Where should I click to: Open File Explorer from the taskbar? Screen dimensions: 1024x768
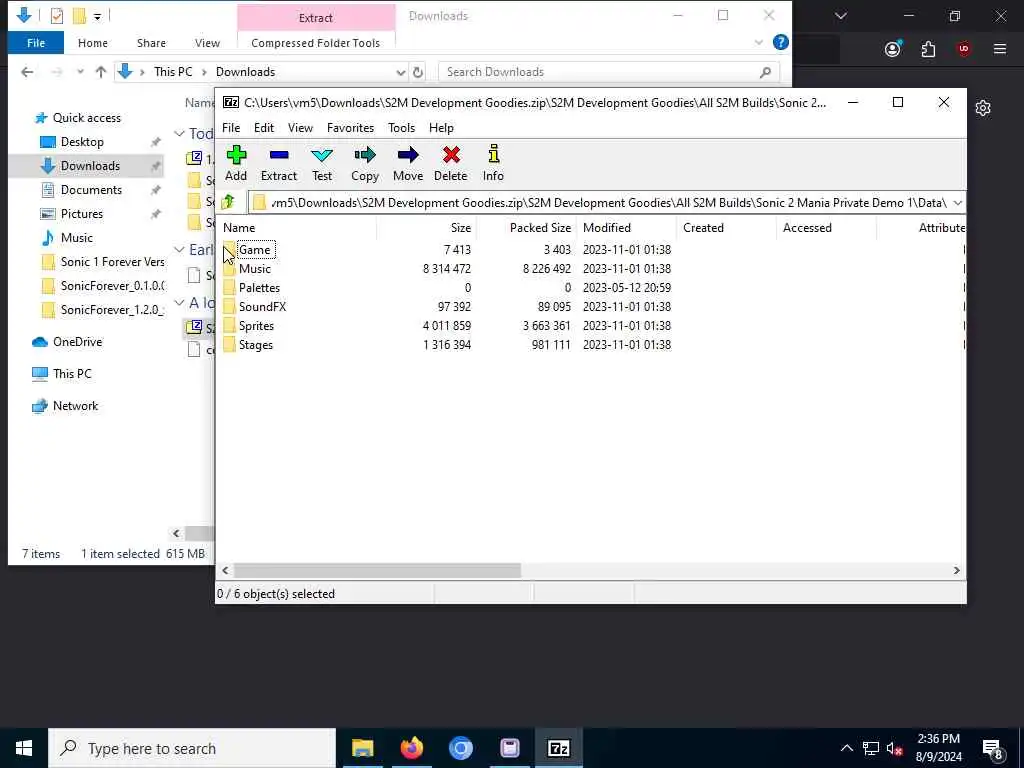(362, 748)
